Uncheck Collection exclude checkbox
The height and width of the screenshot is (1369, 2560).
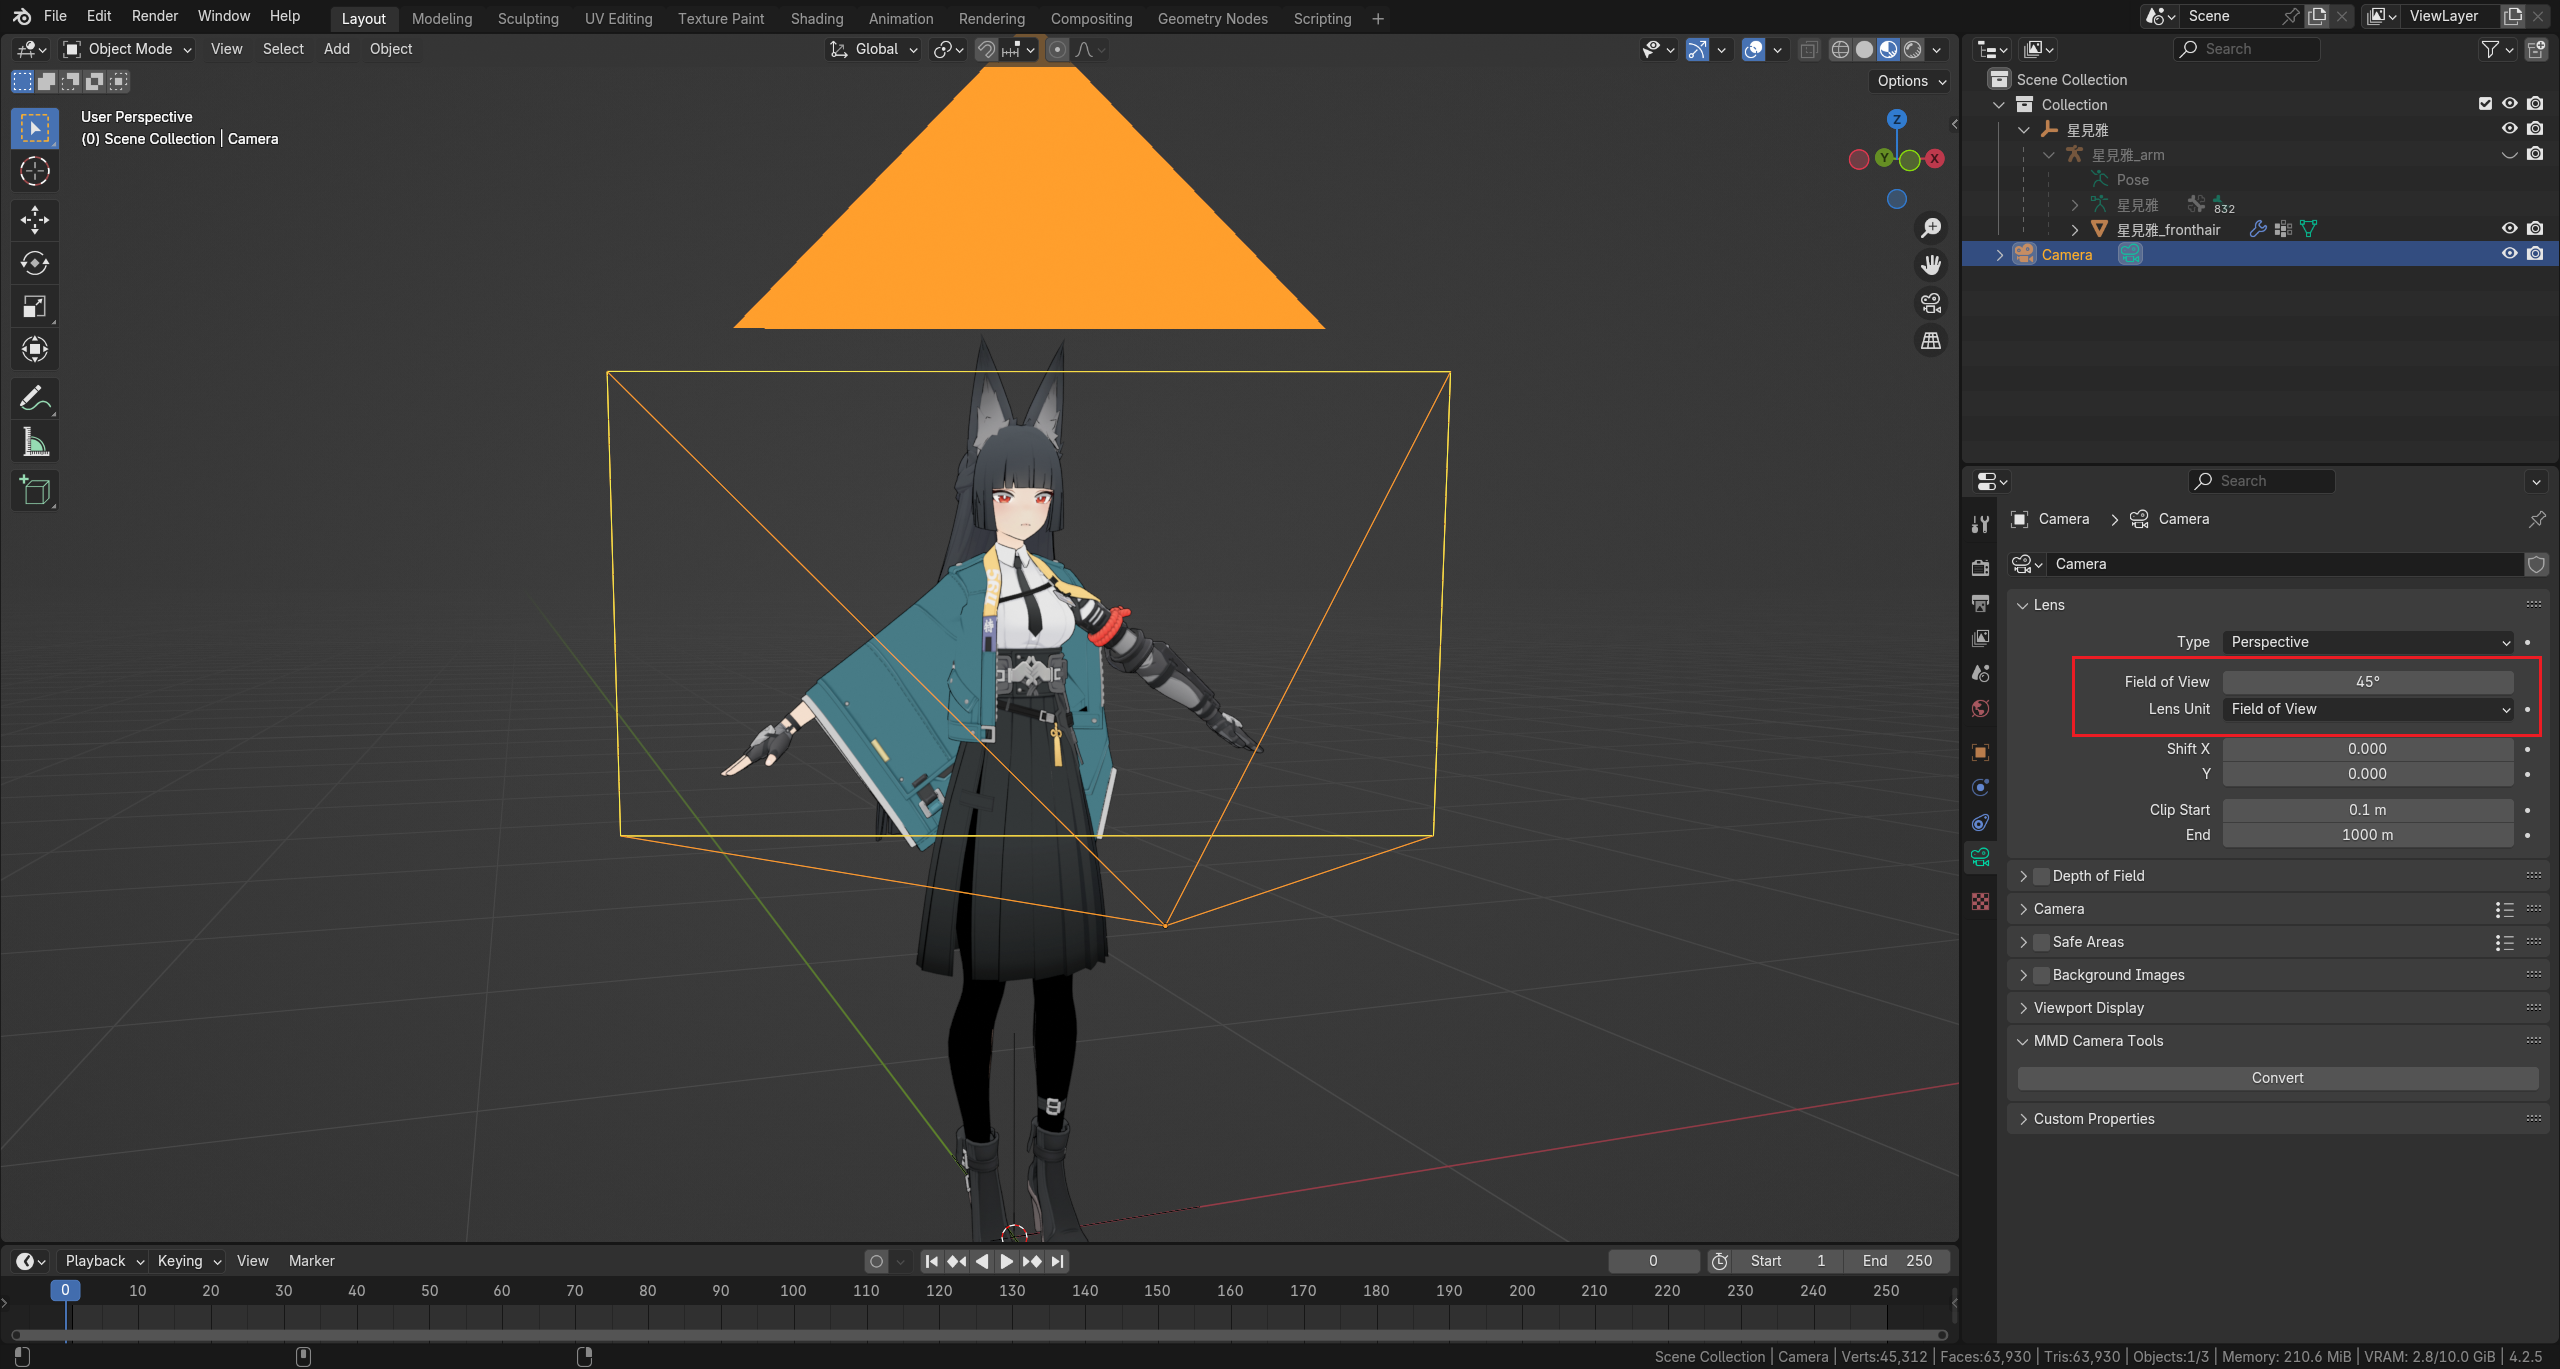click(x=2485, y=104)
